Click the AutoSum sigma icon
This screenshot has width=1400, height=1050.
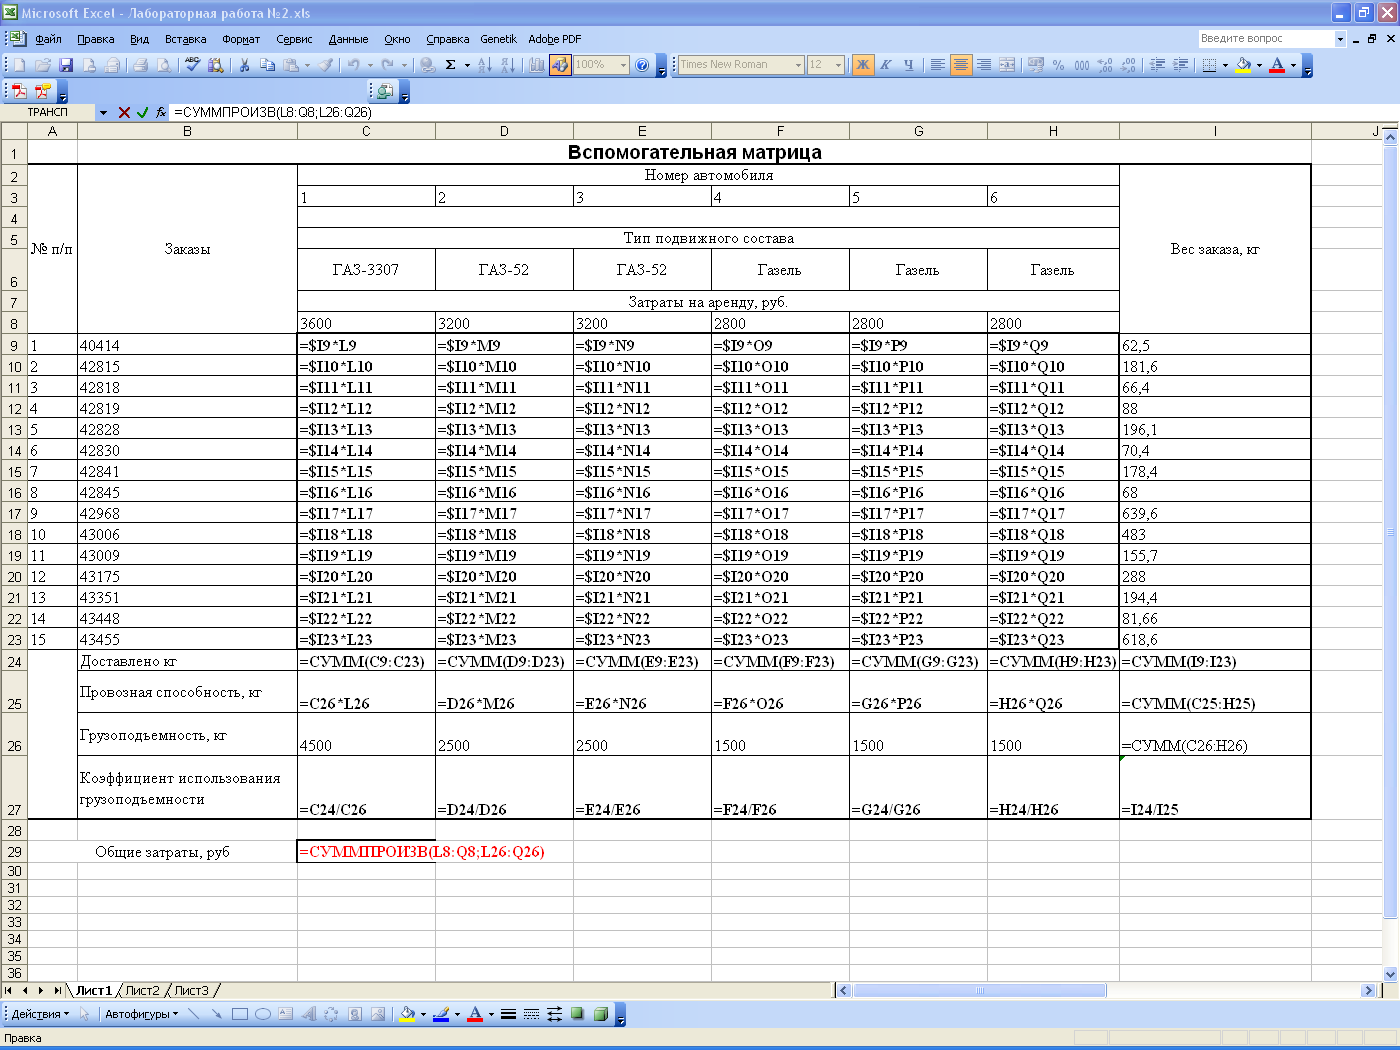point(451,65)
